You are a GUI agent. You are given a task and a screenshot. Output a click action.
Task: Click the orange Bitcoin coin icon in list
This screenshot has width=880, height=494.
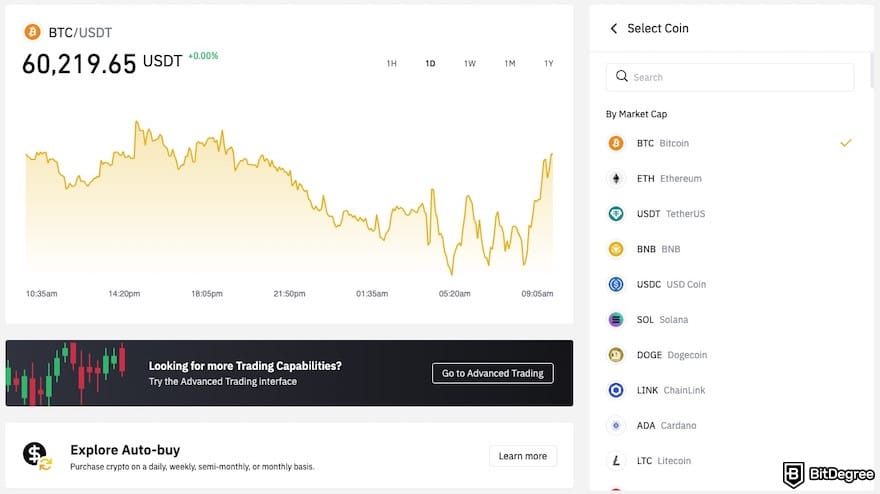(x=616, y=143)
